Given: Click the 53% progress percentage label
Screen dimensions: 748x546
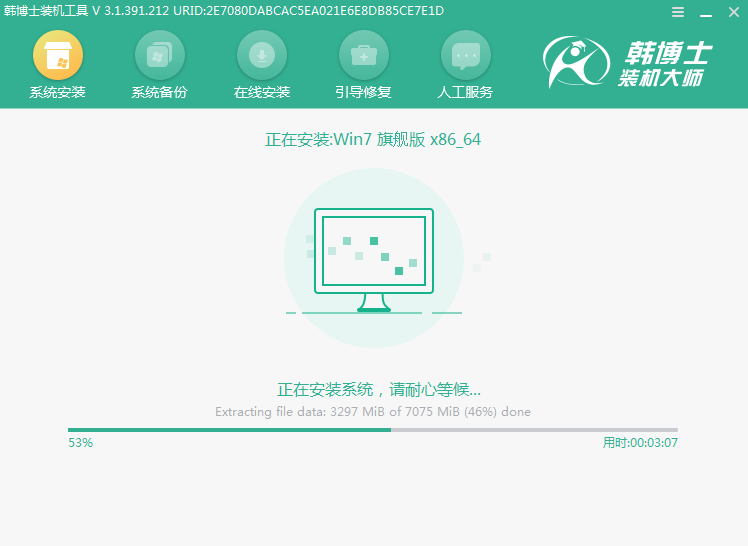Looking at the screenshot, I should pyautogui.click(x=80, y=442).
